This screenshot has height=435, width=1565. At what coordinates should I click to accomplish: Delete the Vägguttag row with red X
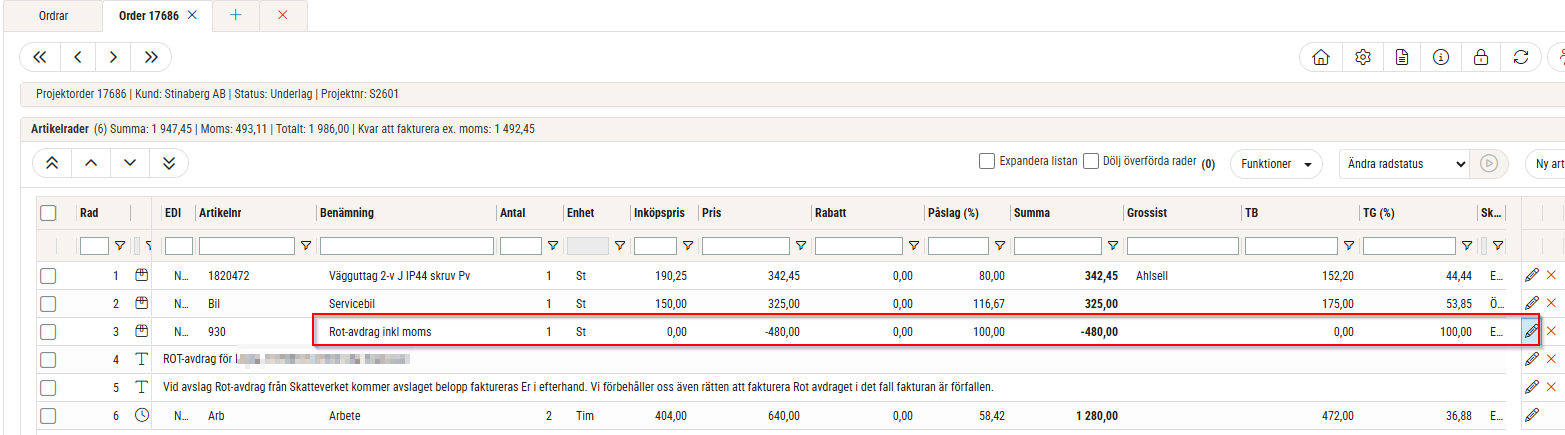(1552, 275)
